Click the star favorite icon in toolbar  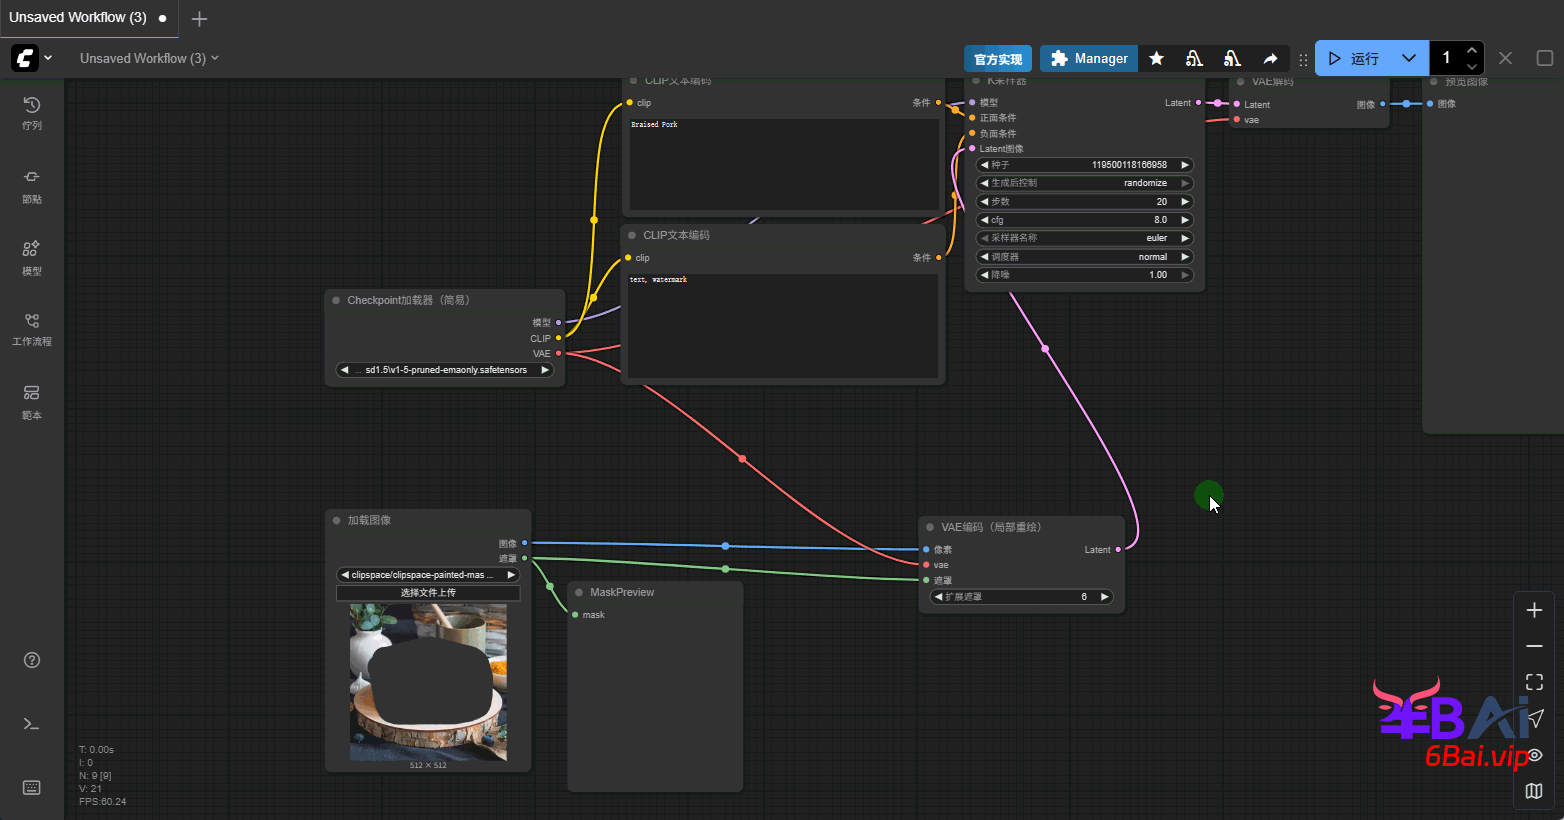[1156, 59]
